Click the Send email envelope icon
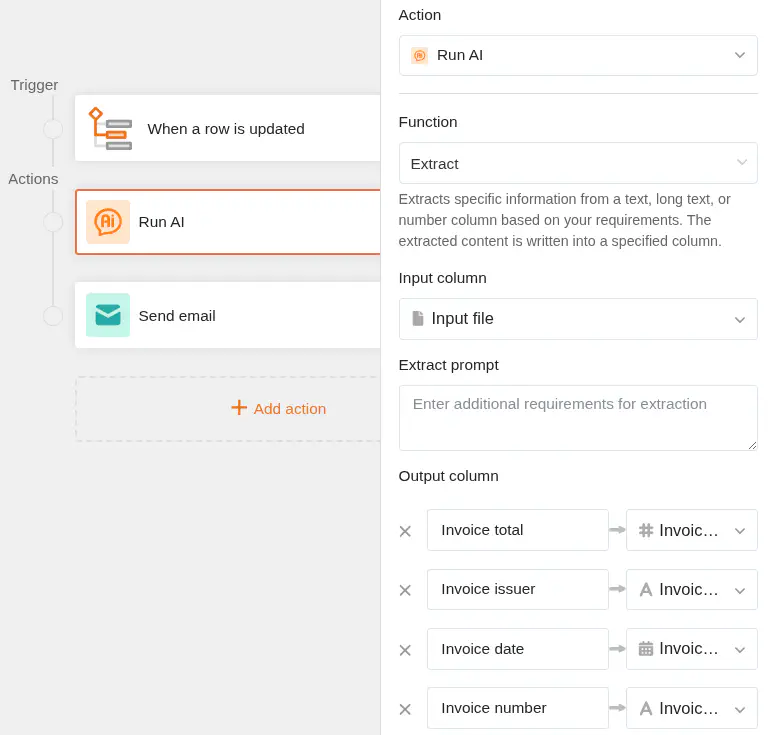 (x=108, y=315)
